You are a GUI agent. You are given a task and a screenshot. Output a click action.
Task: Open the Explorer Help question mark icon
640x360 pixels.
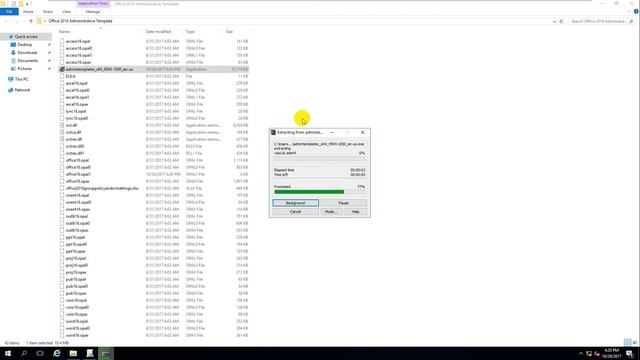pyautogui.click(x=636, y=12)
